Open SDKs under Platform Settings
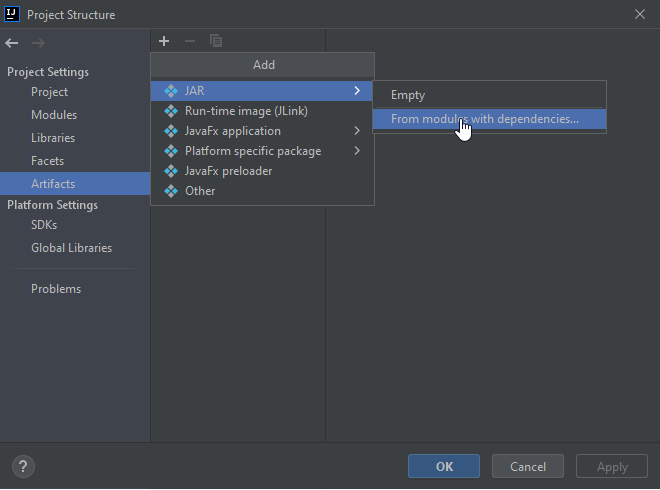The width and height of the screenshot is (660, 490). [x=44, y=225]
